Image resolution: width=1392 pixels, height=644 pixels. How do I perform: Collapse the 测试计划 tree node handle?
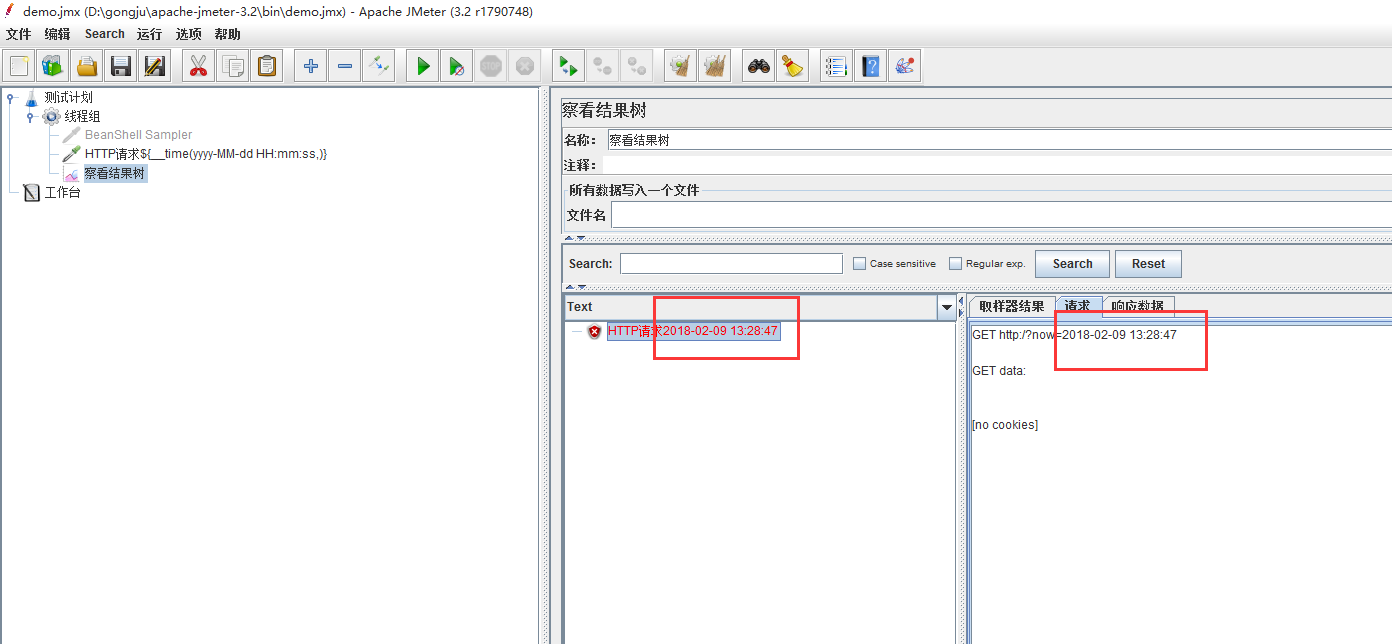pos(10,98)
